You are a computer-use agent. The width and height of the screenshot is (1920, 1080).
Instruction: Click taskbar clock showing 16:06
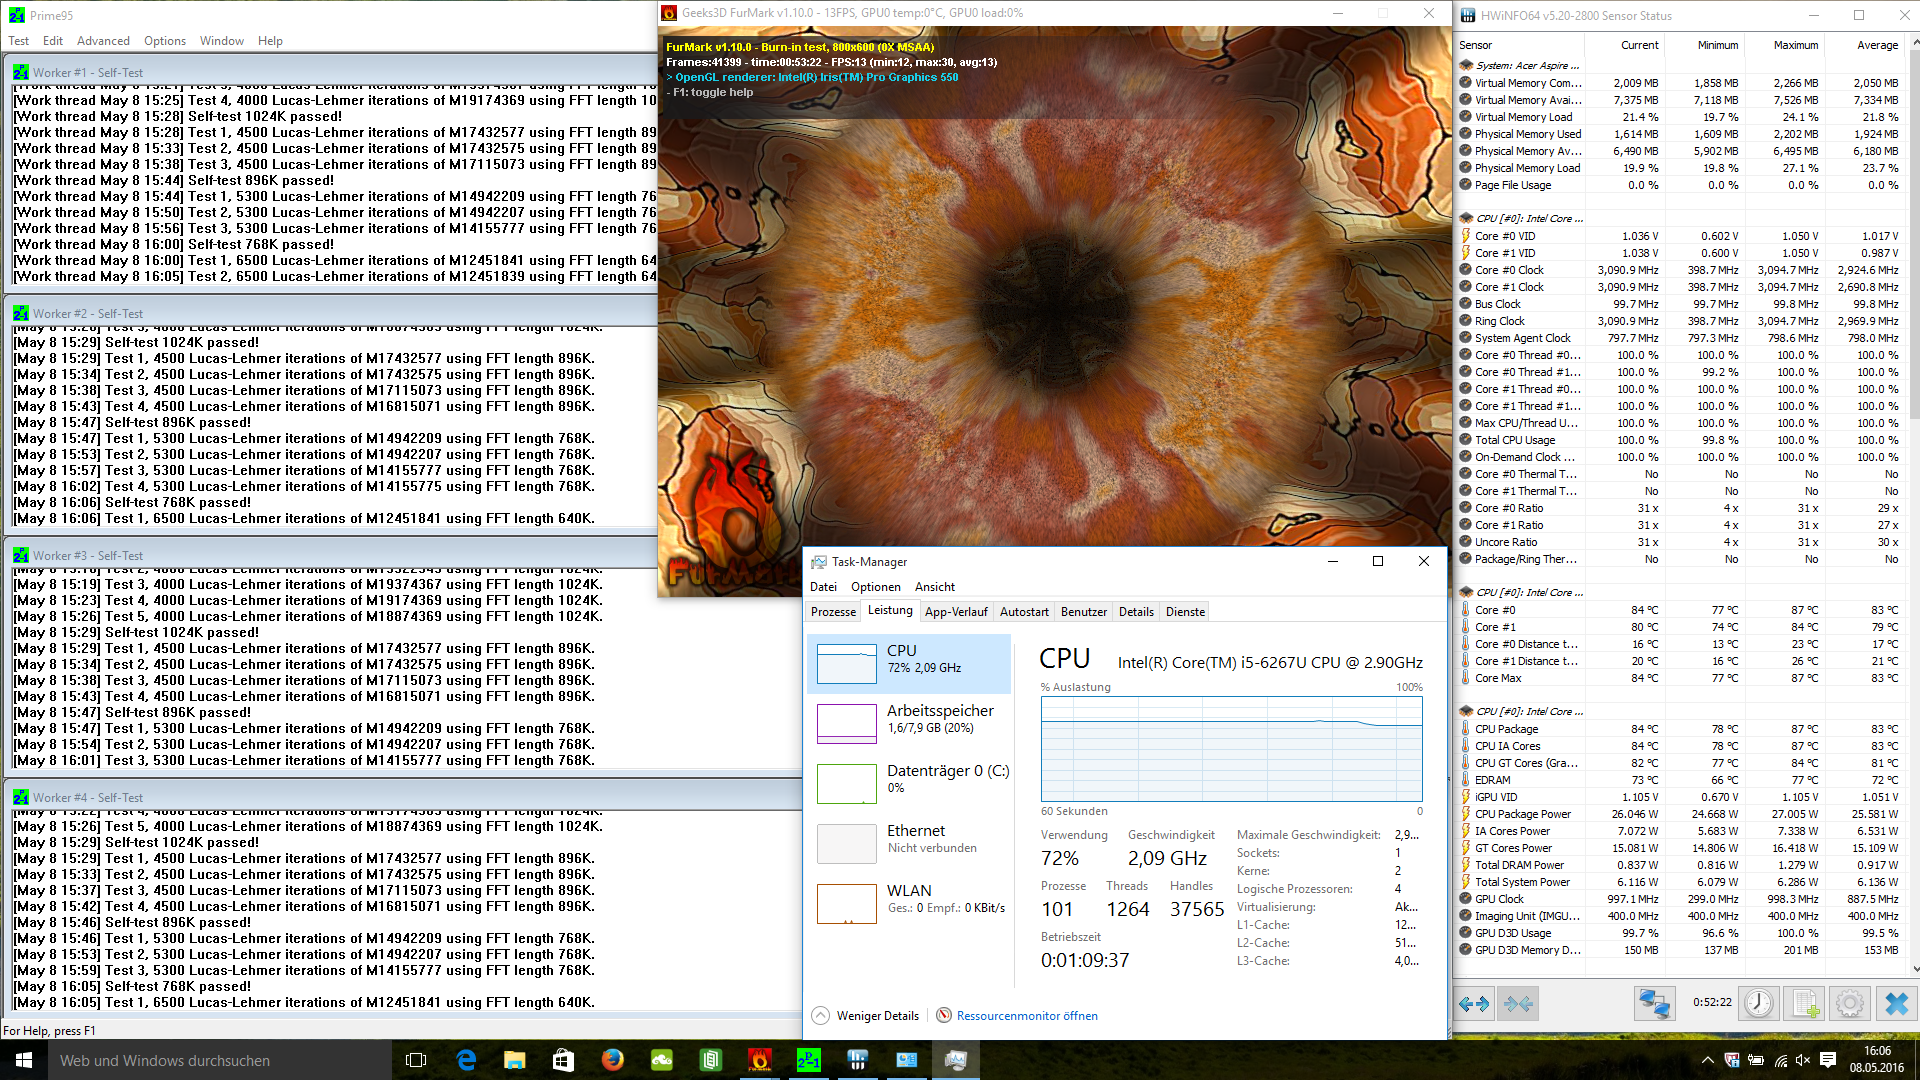point(1876,1059)
